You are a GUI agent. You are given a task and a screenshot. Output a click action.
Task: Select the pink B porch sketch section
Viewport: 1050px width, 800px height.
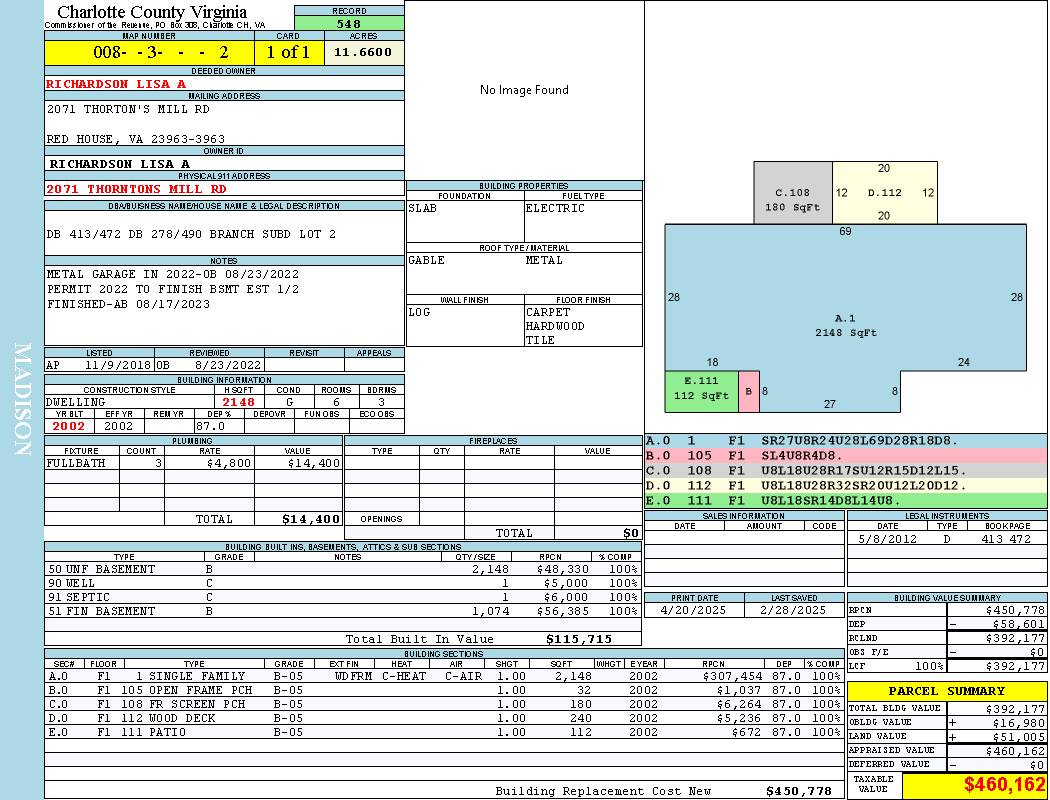749,391
